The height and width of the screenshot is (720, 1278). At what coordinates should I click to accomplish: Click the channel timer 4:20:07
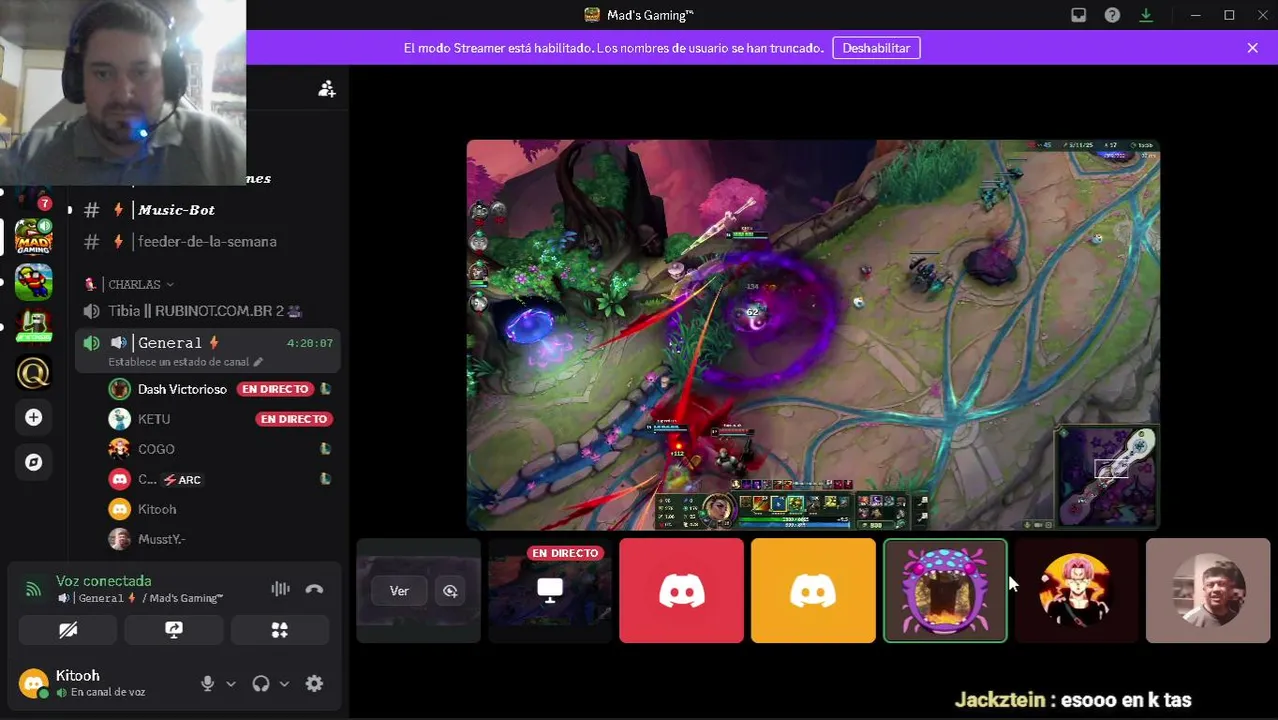pos(310,343)
